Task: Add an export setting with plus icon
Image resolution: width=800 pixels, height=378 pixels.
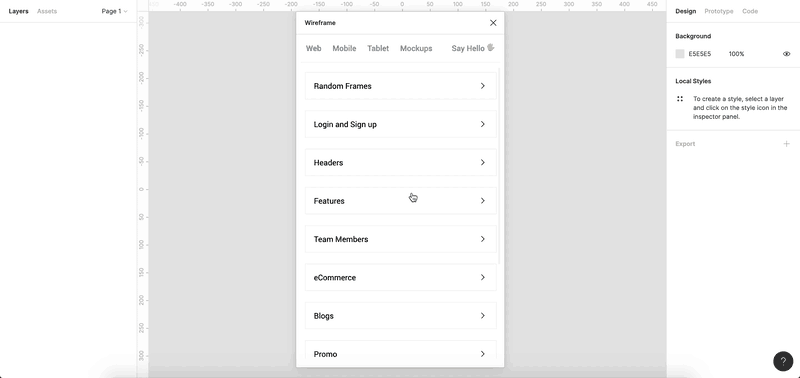Action: (x=786, y=144)
